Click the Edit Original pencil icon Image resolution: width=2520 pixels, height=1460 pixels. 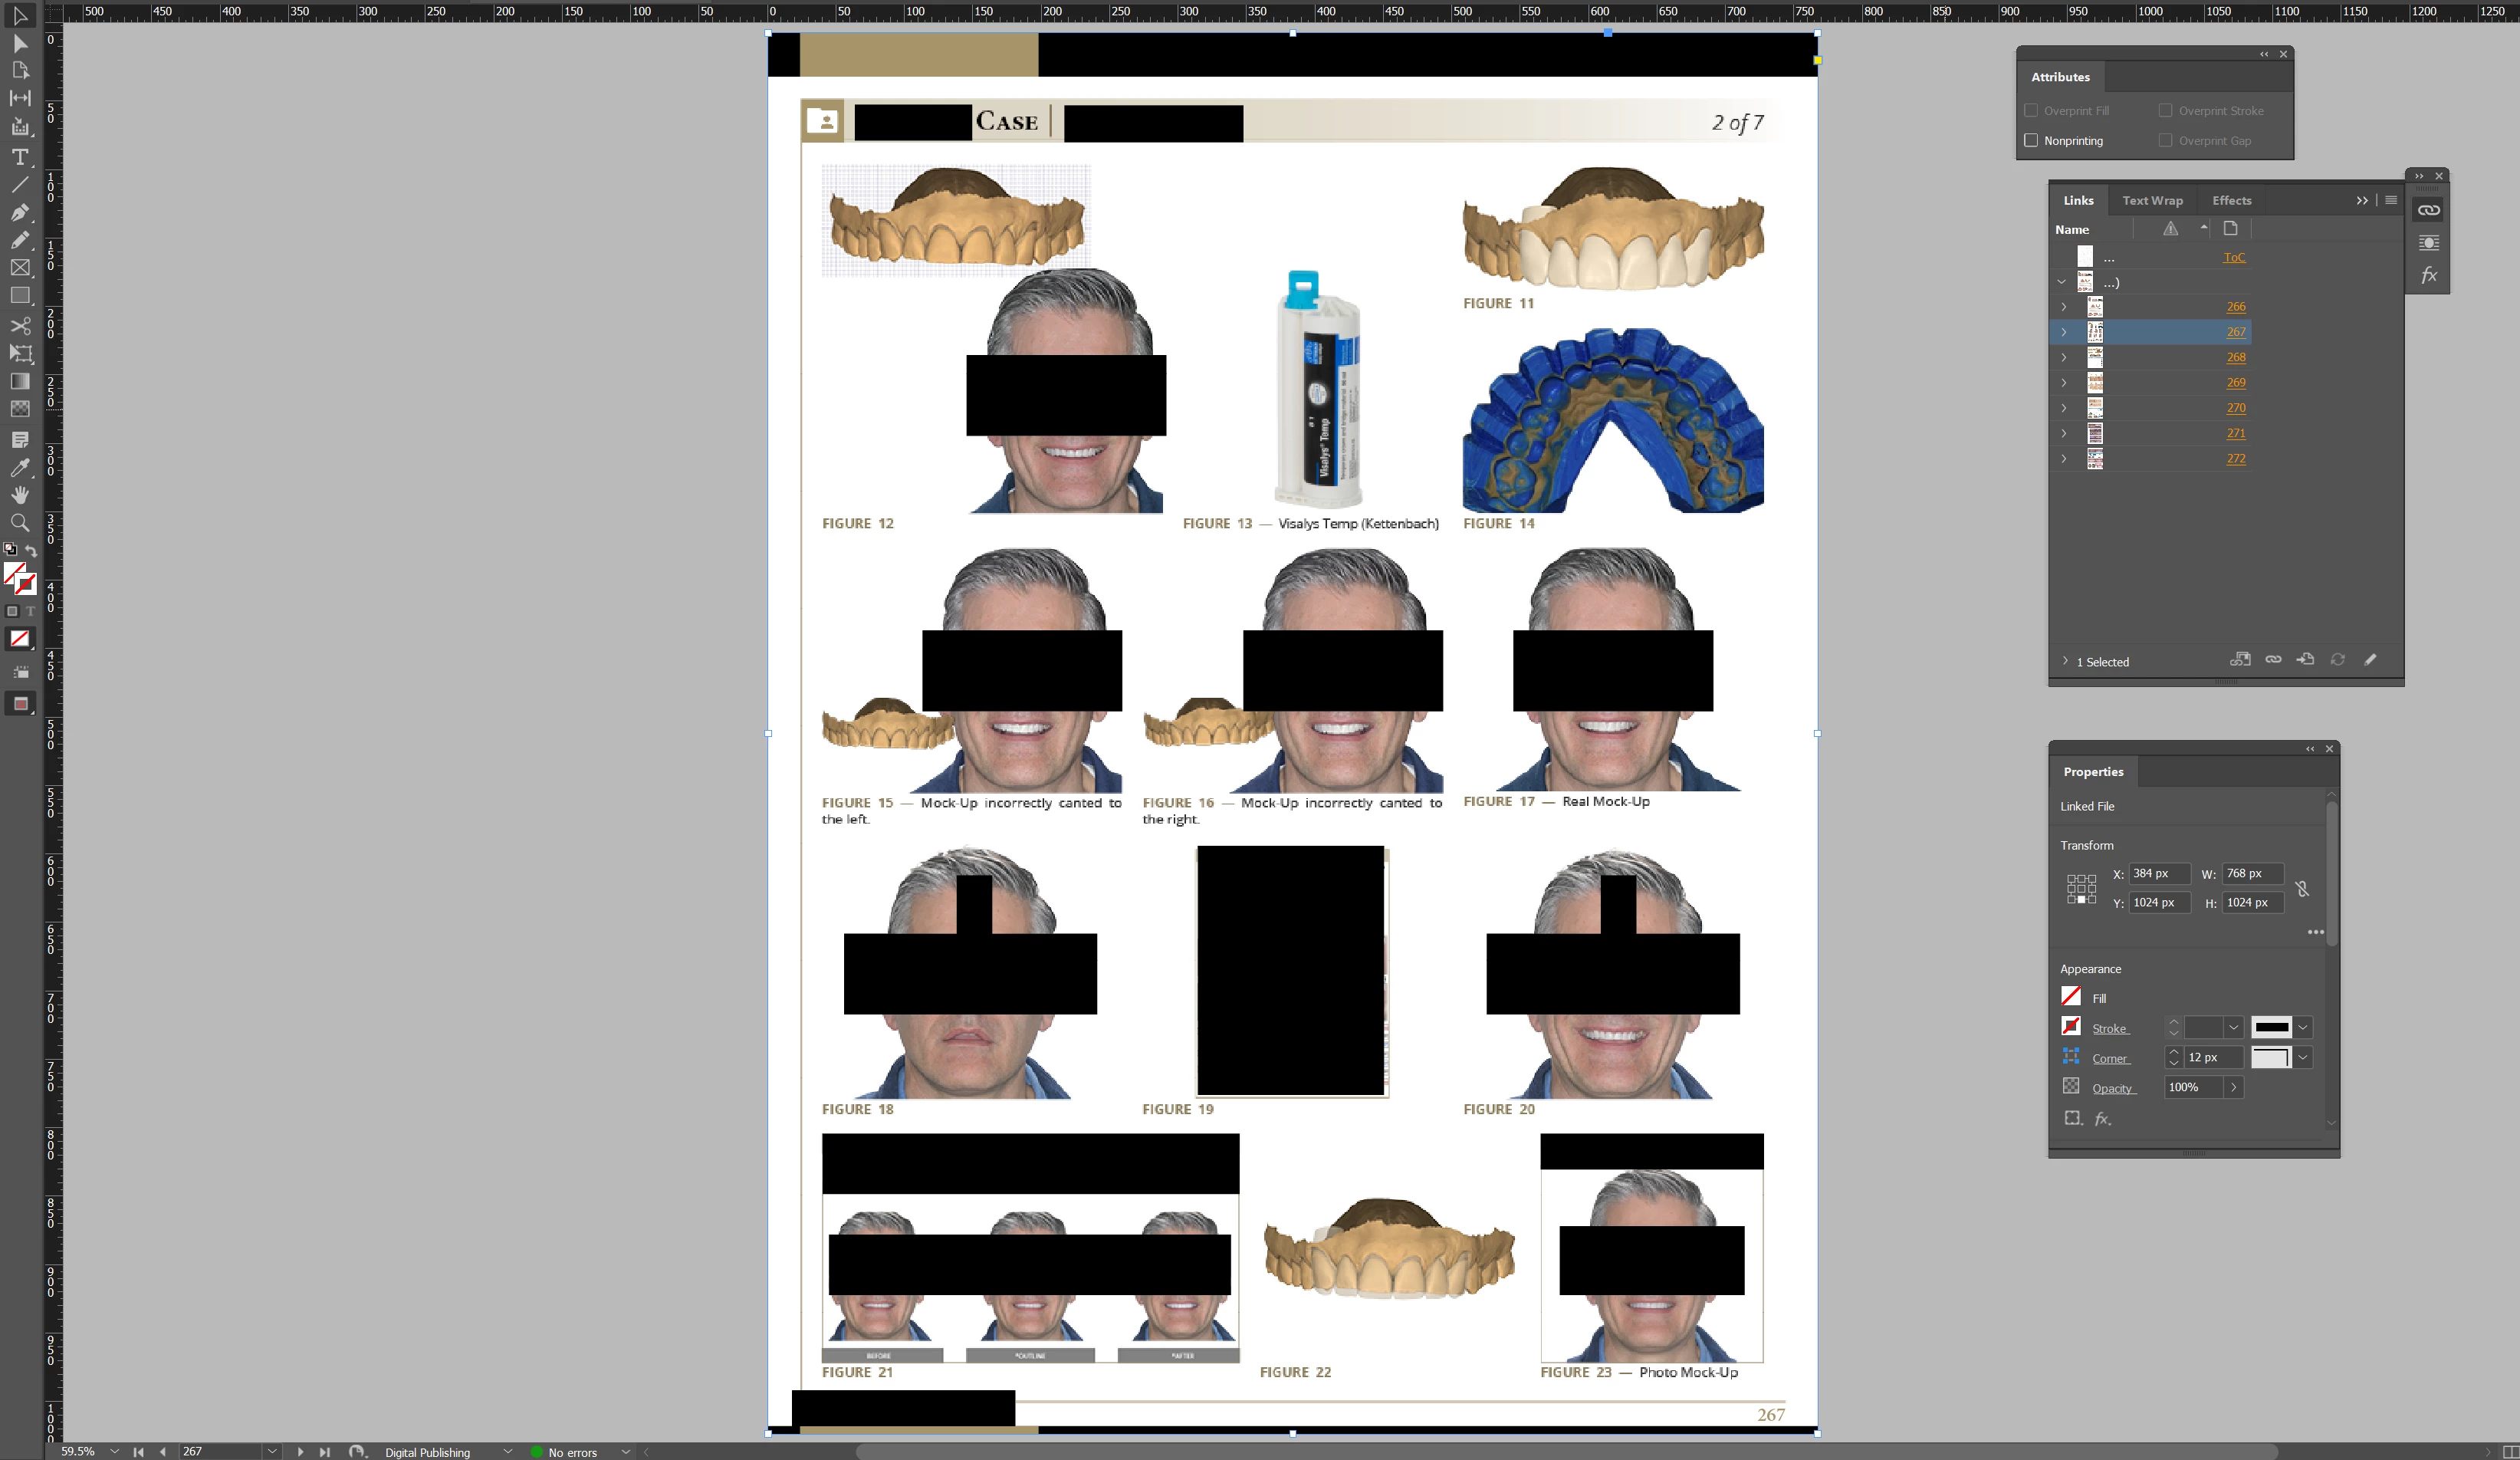click(2370, 660)
